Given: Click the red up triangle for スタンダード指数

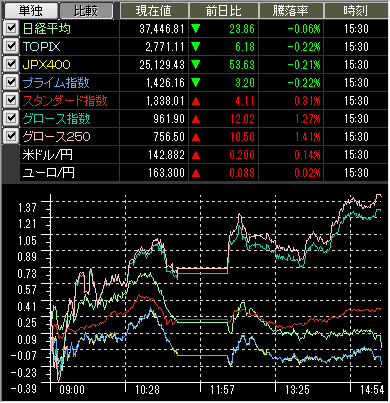Looking at the screenshot, I should 196,101.
